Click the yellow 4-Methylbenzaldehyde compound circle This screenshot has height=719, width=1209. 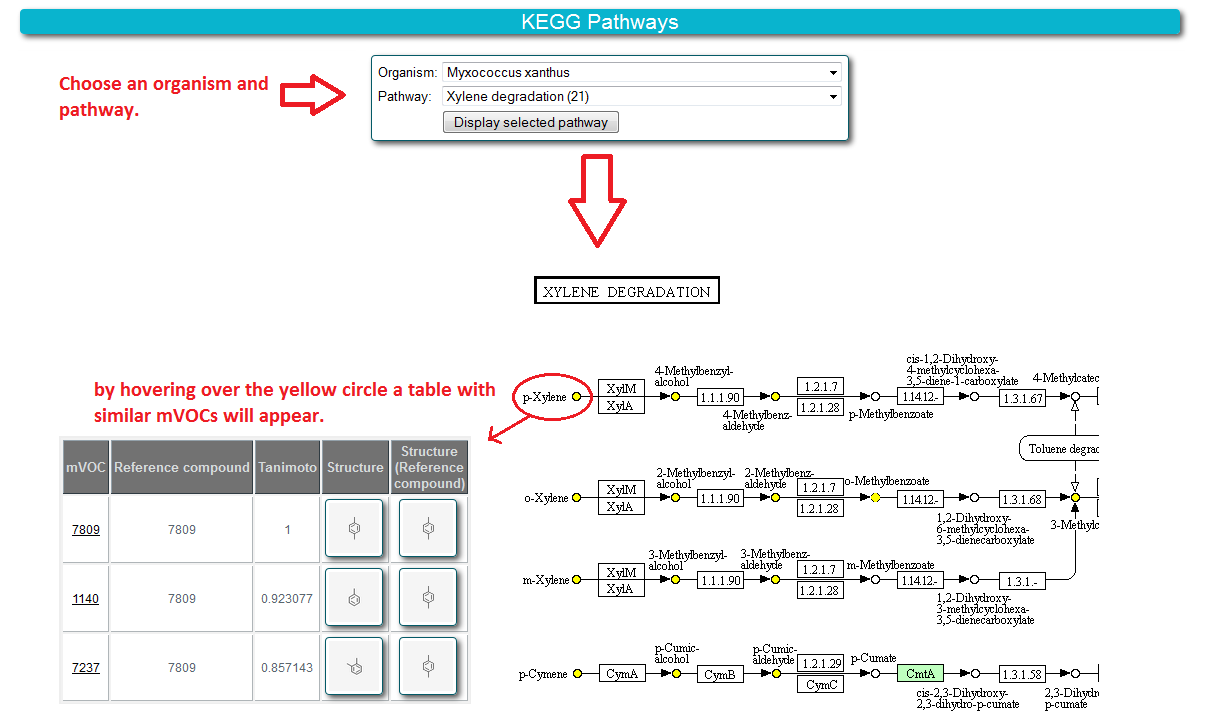[775, 397]
